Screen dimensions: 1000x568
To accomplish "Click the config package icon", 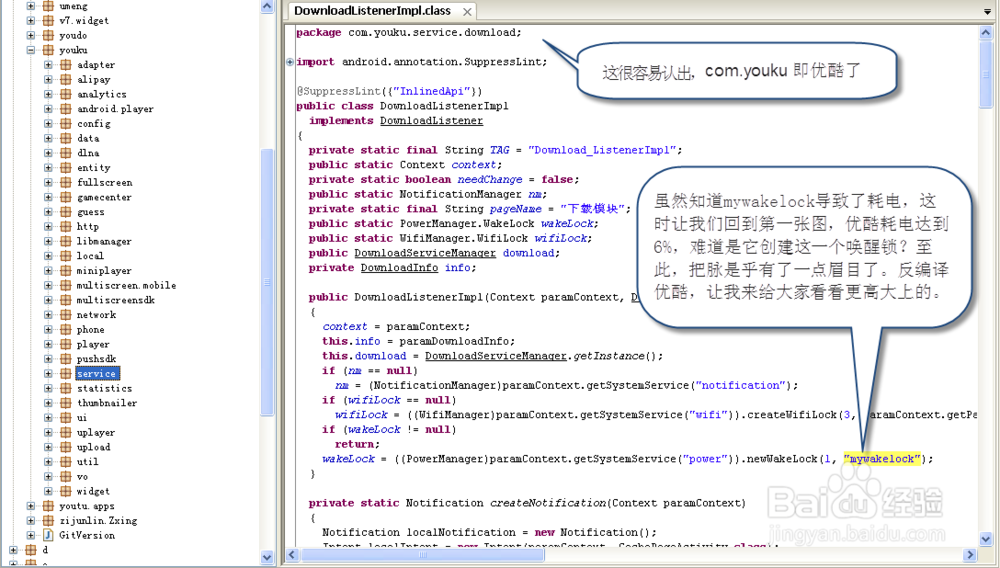I will click(x=66, y=123).
